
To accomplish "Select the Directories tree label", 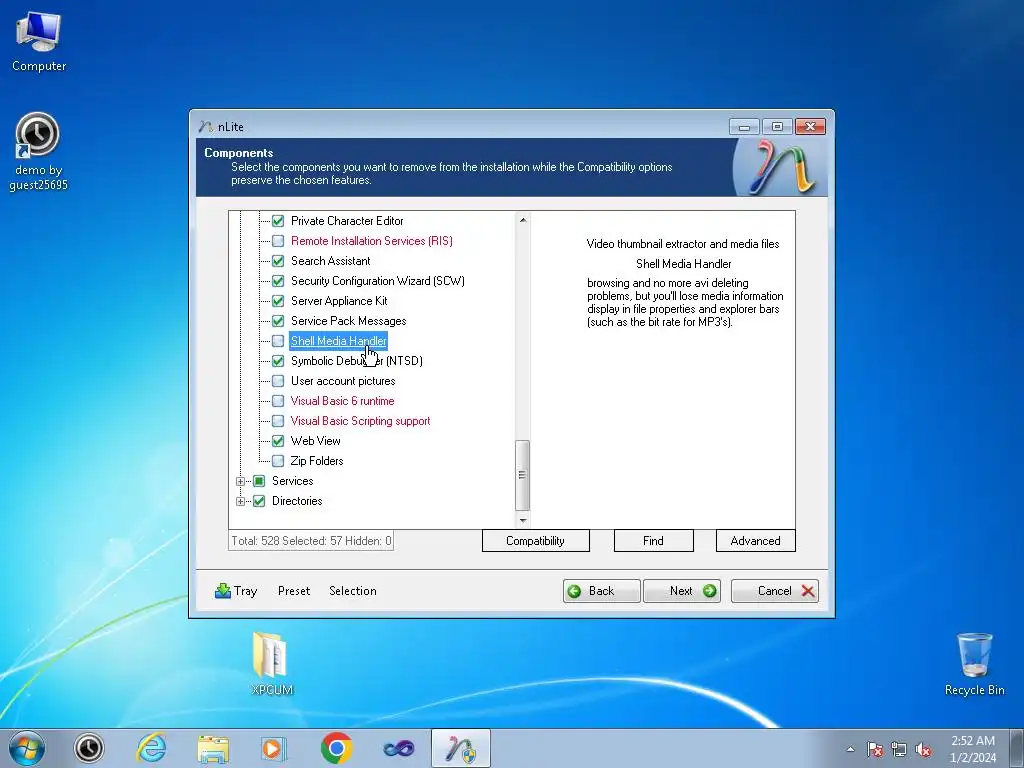I will click(297, 501).
